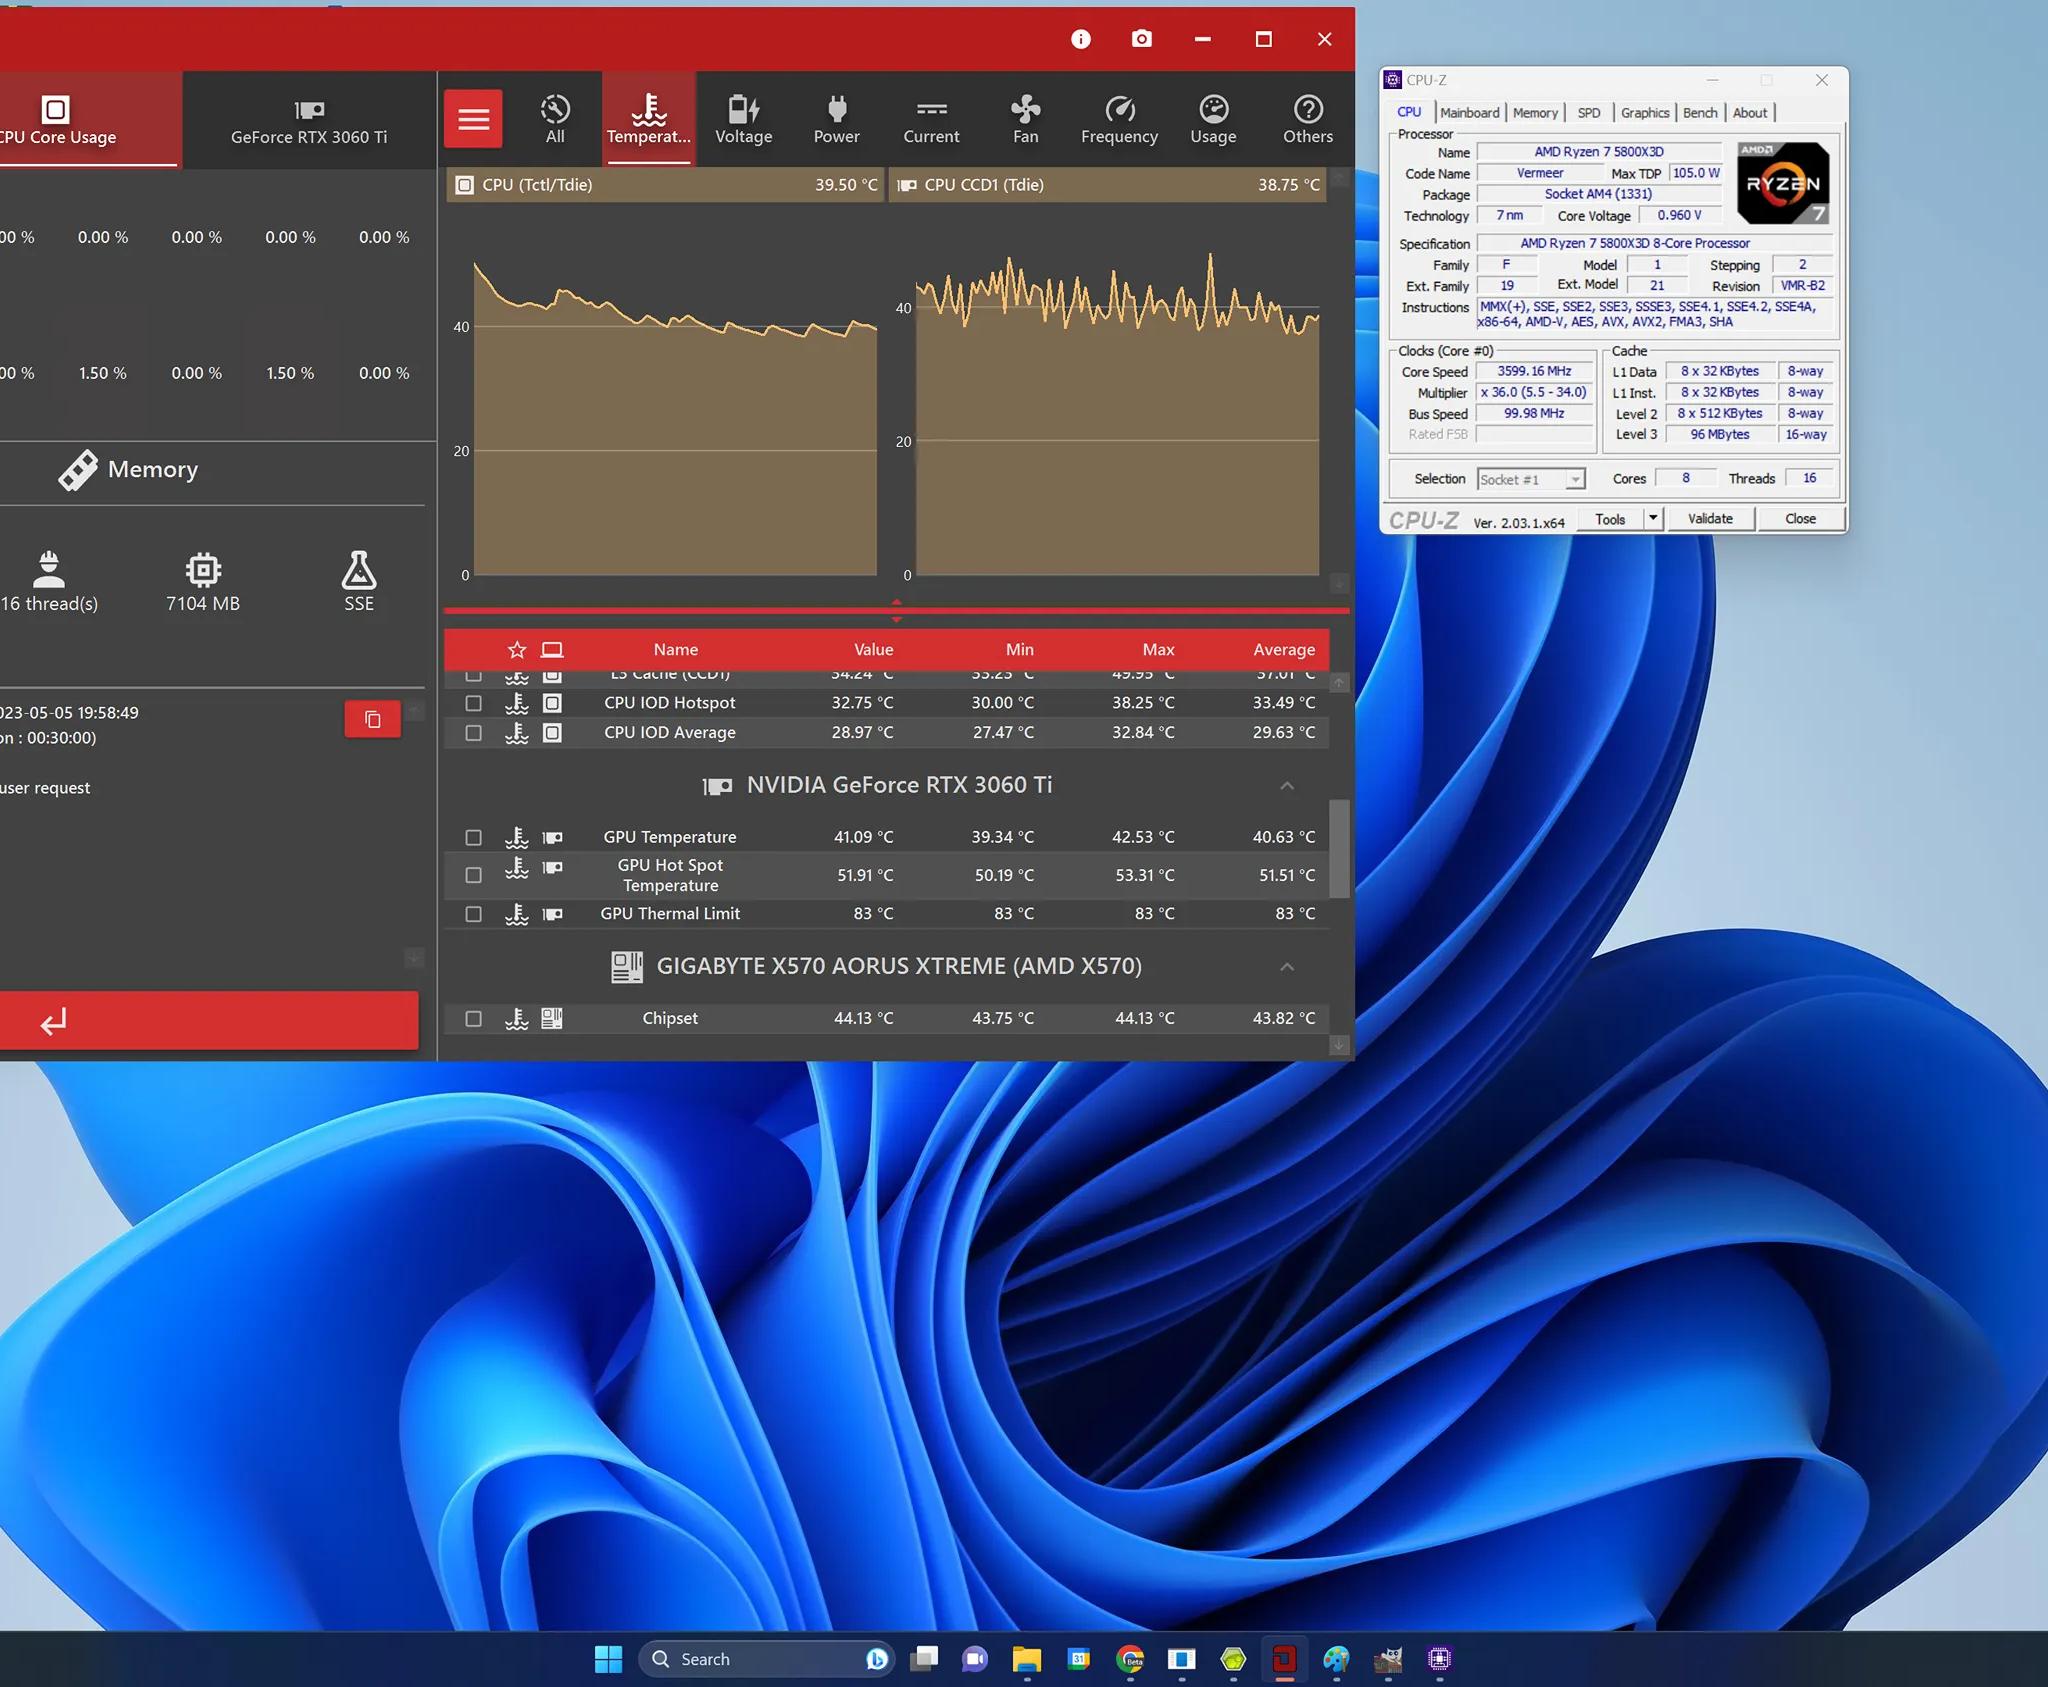Open the Mainboard tab in CPU-Z
This screenshot has width=2048, height=1687.
tap(1469, 113)
